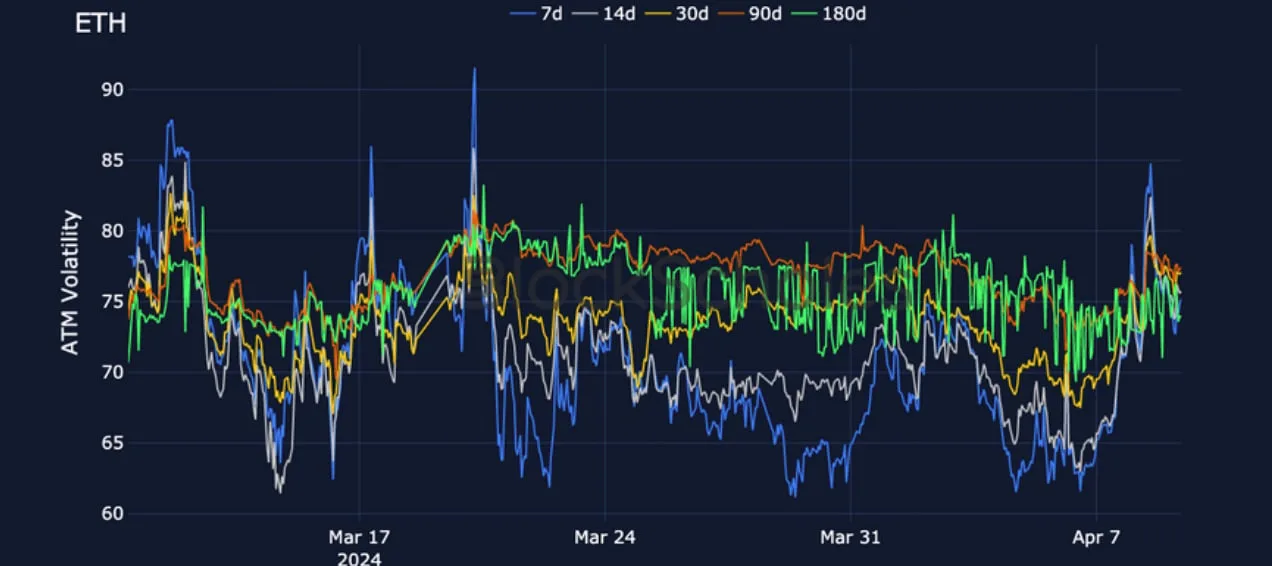Click the 60 y-axis tick value
Viewport: 1272px width, 566px height.
point(111,514)
